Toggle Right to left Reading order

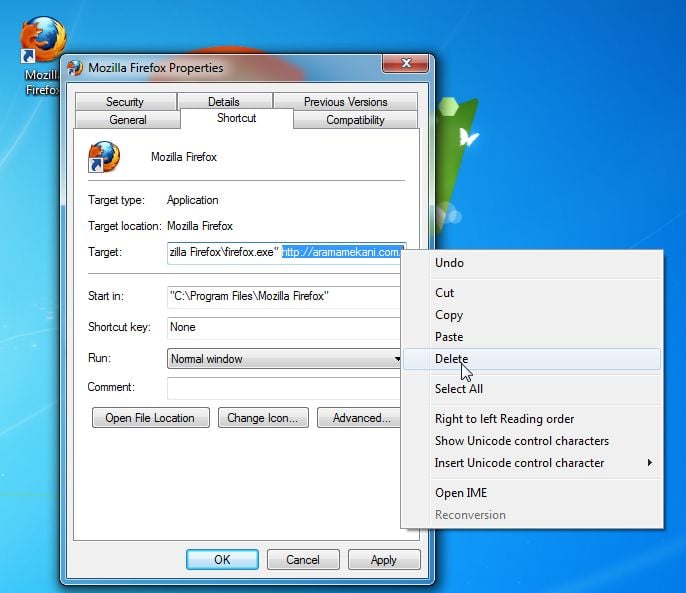(x=532, y=419)
